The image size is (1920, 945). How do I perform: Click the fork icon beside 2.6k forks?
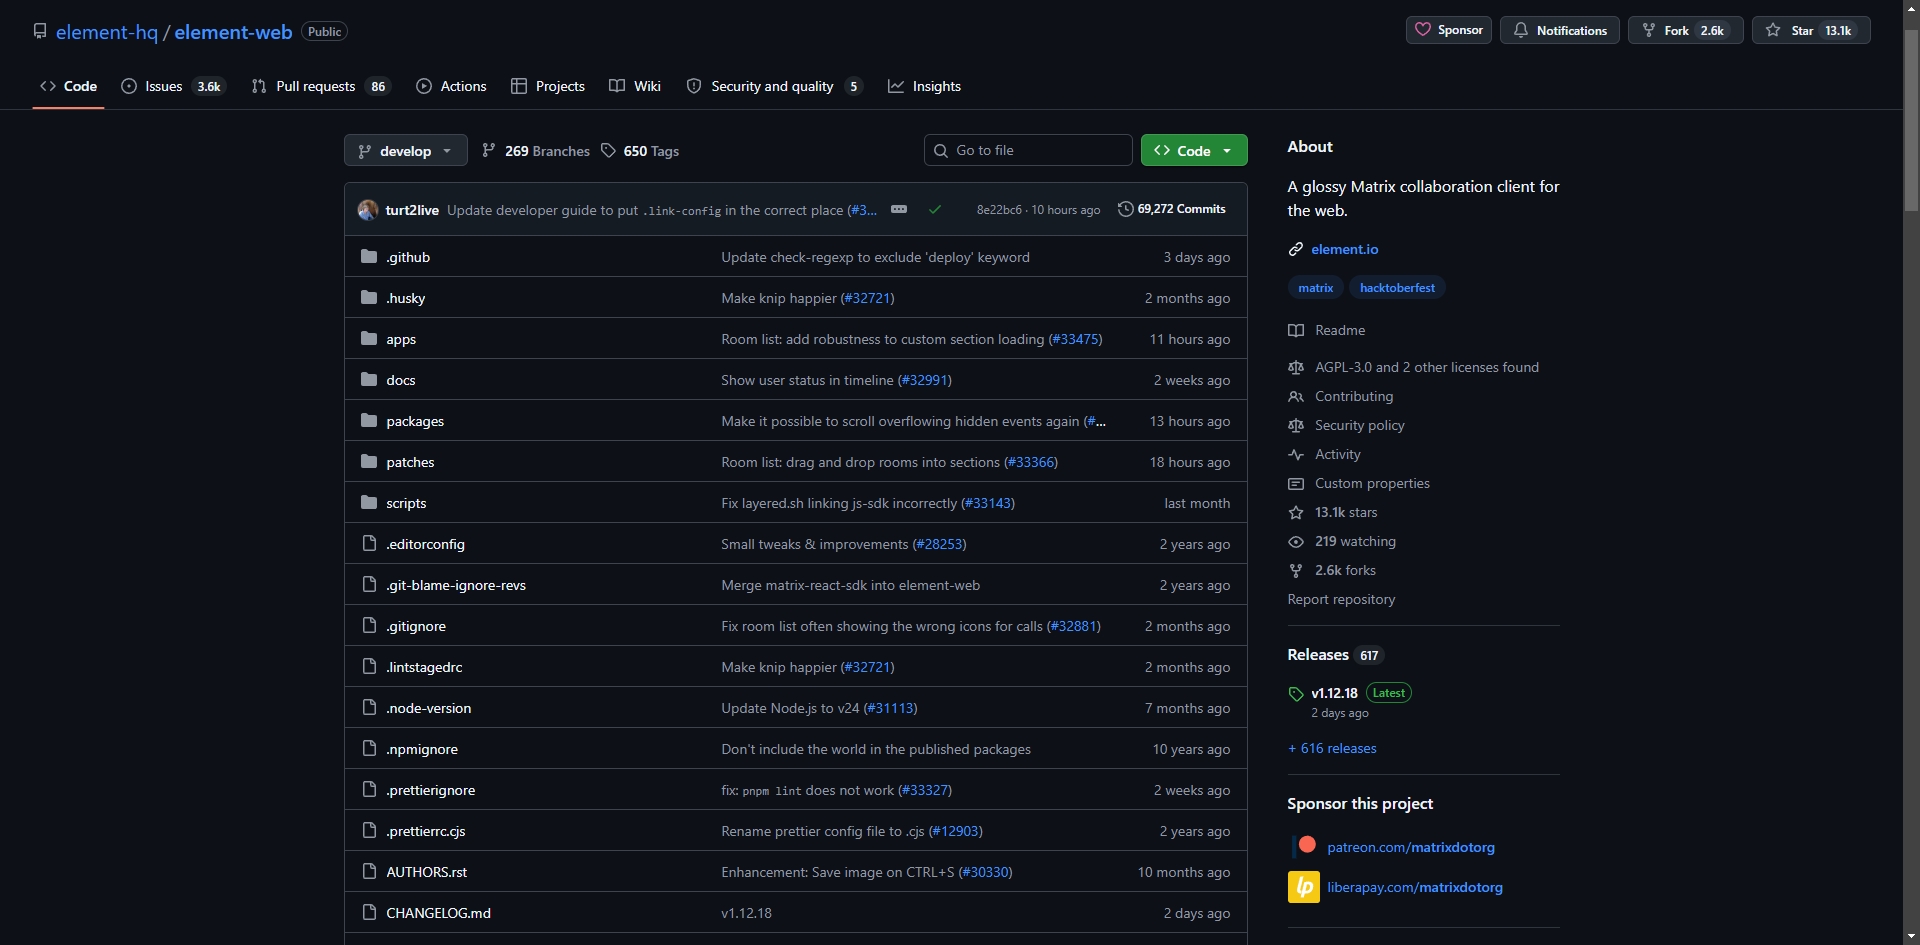point(1296,571)
